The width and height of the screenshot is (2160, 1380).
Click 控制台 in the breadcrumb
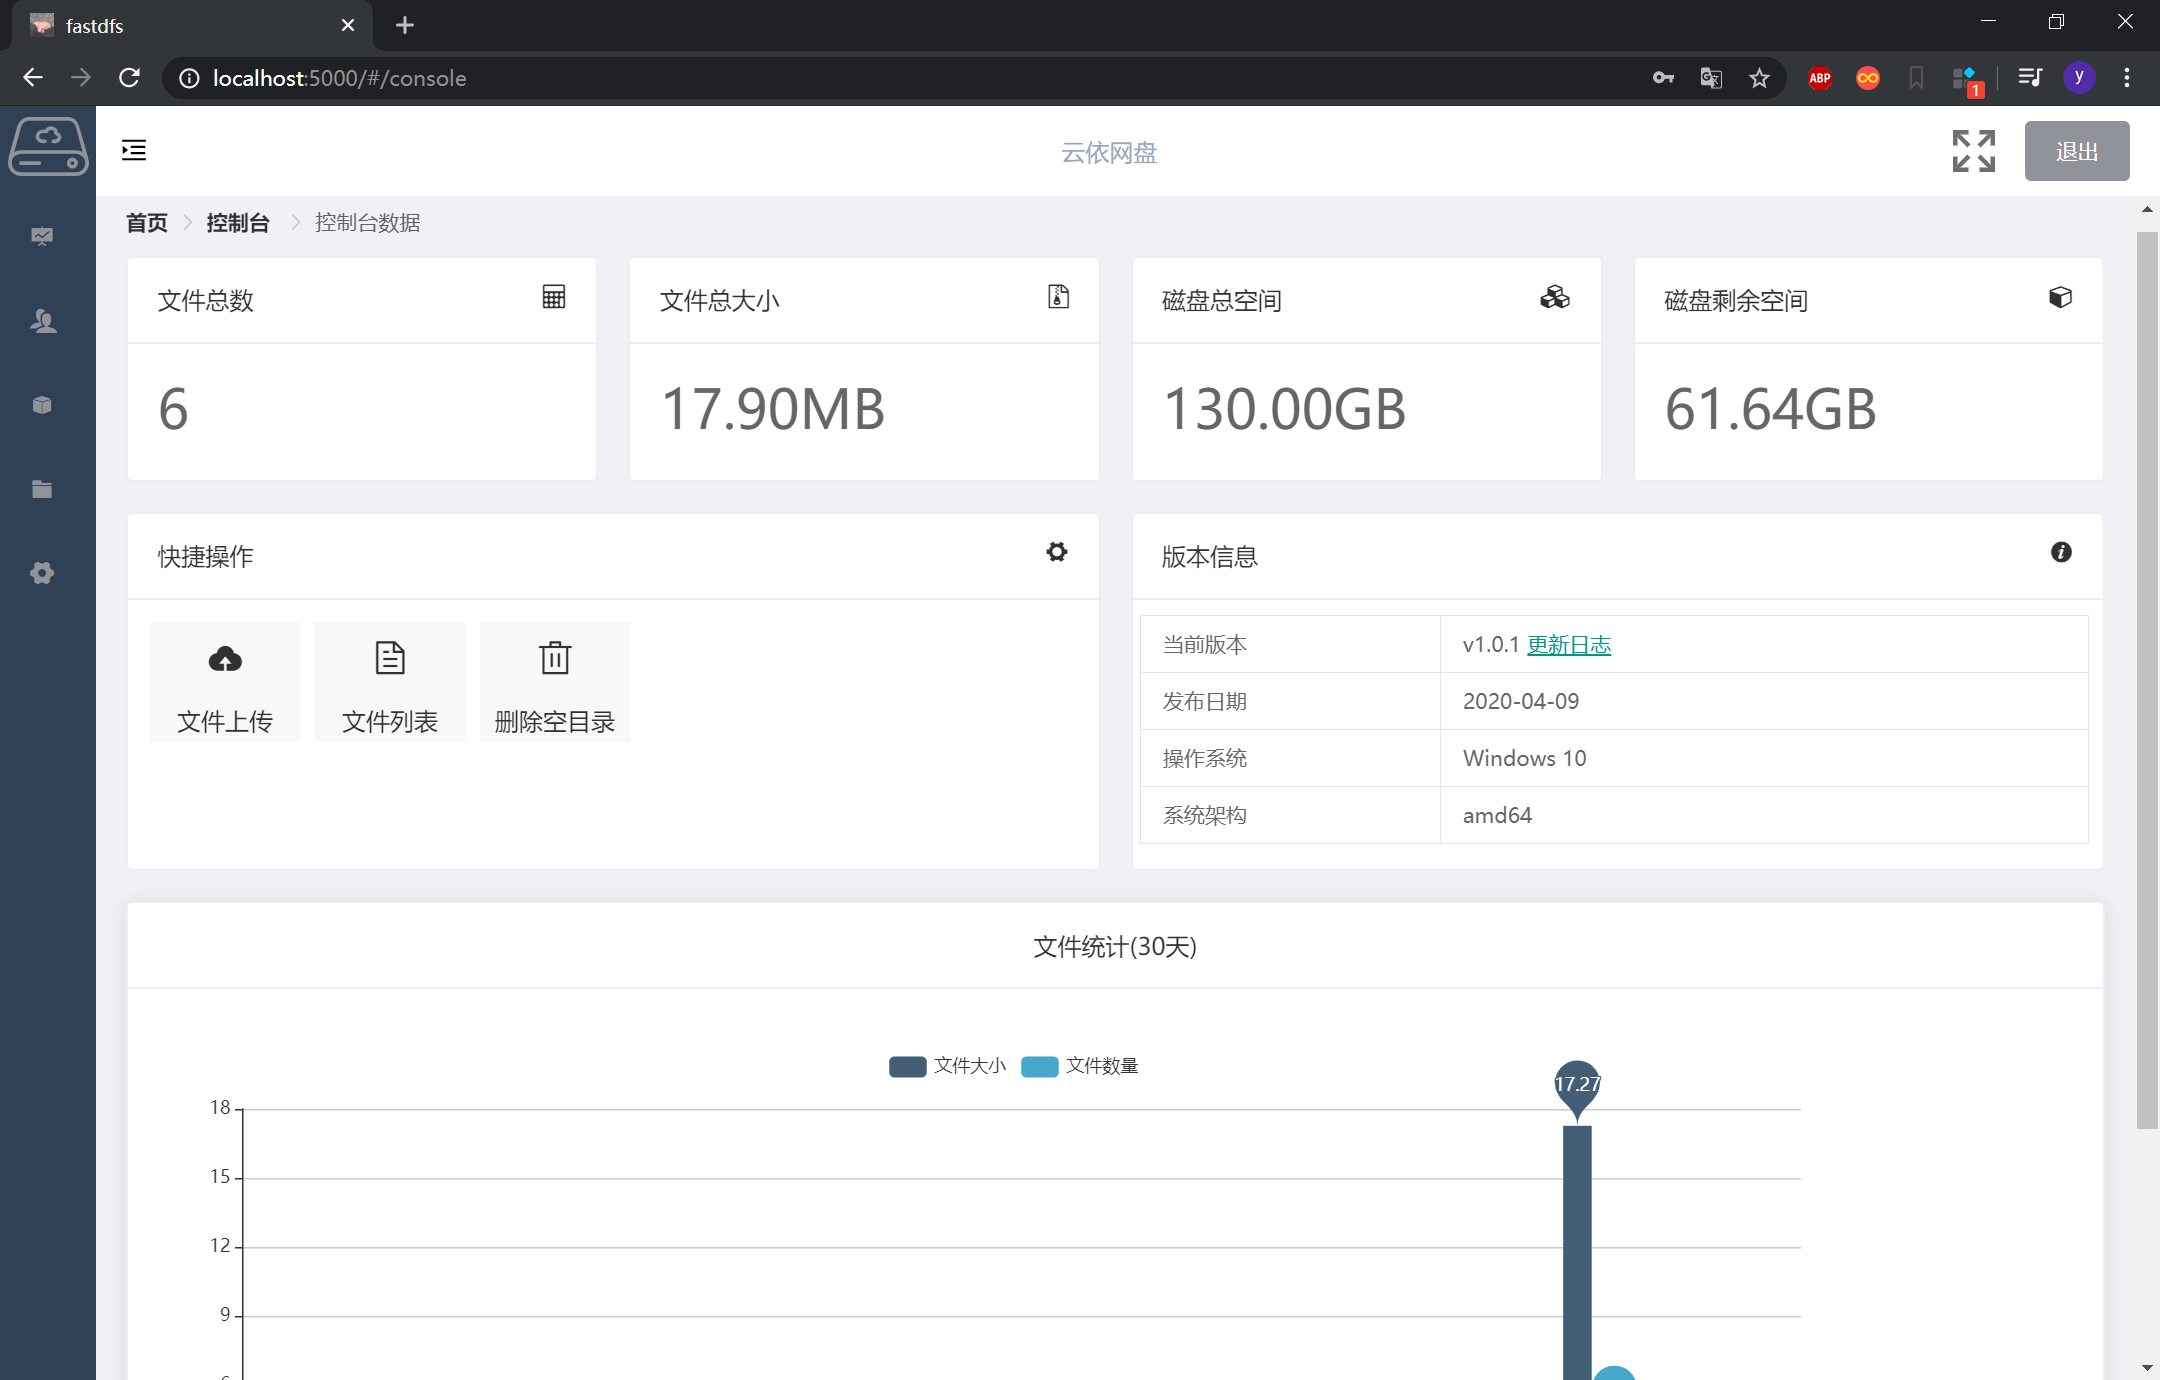(x=238, y=223)
